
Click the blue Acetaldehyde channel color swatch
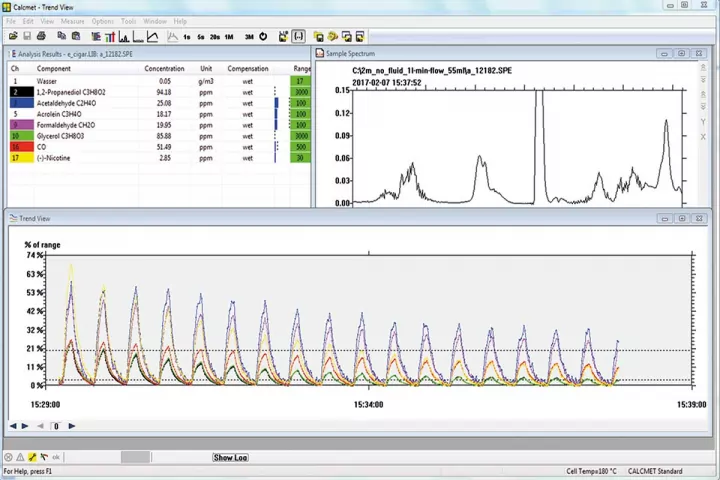[20, 103]
